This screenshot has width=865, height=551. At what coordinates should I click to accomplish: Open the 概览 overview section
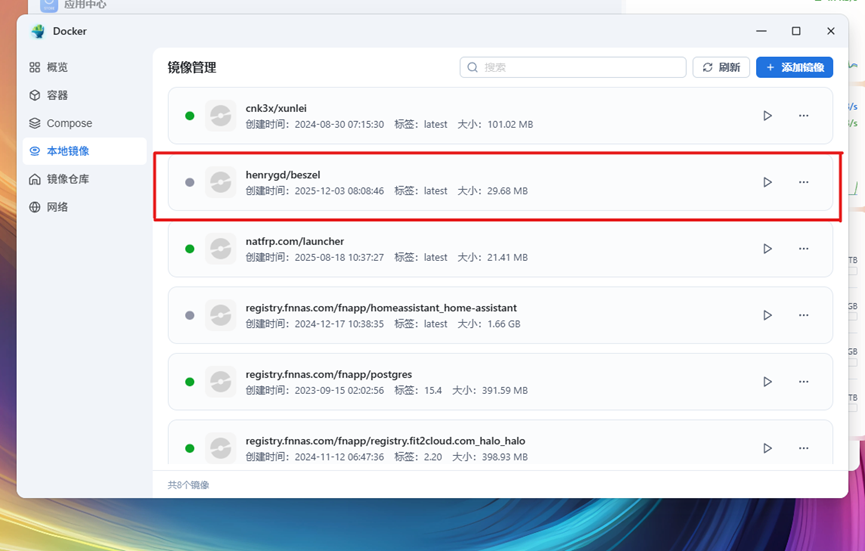point(84,67)
